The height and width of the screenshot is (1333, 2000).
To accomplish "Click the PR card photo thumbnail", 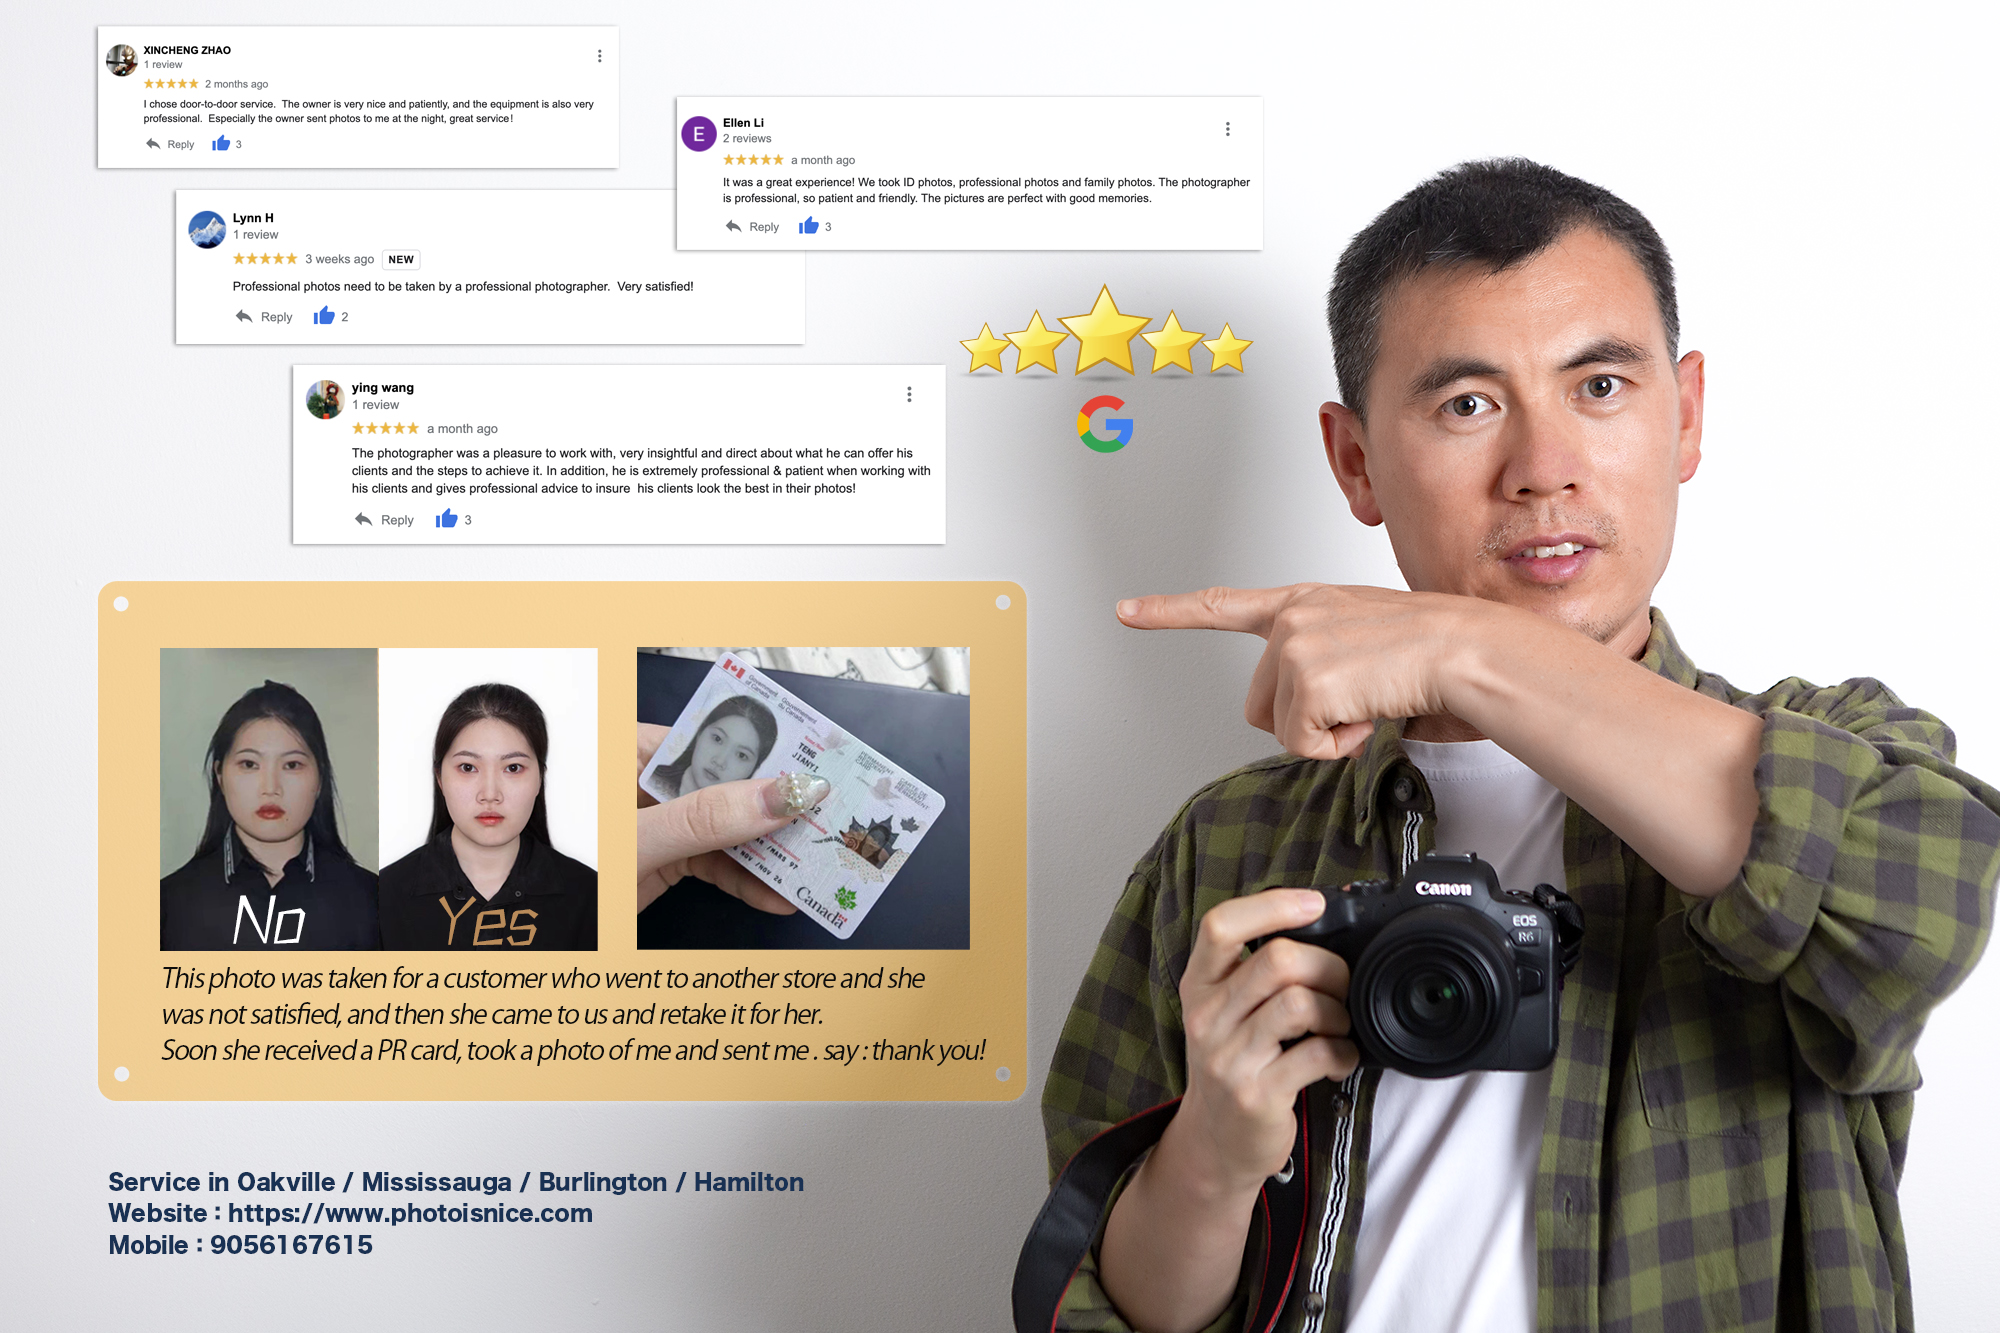I will click(803, 798).
